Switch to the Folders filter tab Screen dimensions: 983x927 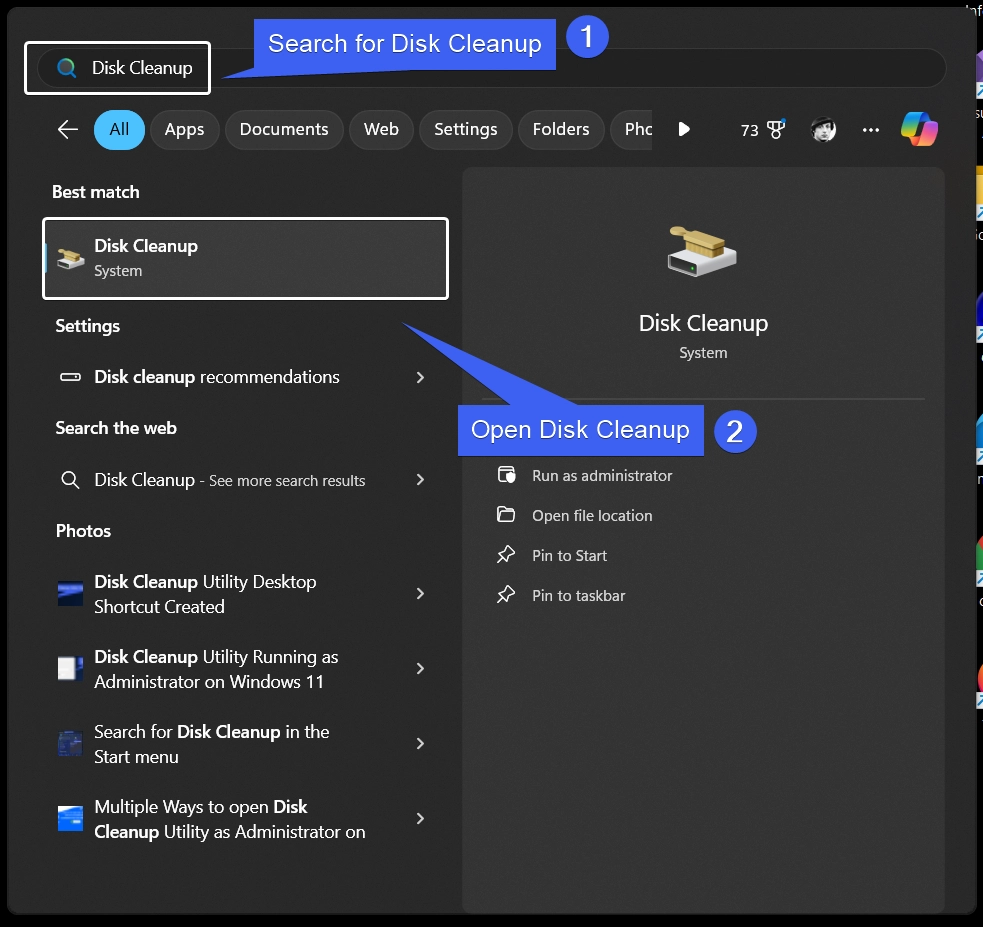(561, 130)
